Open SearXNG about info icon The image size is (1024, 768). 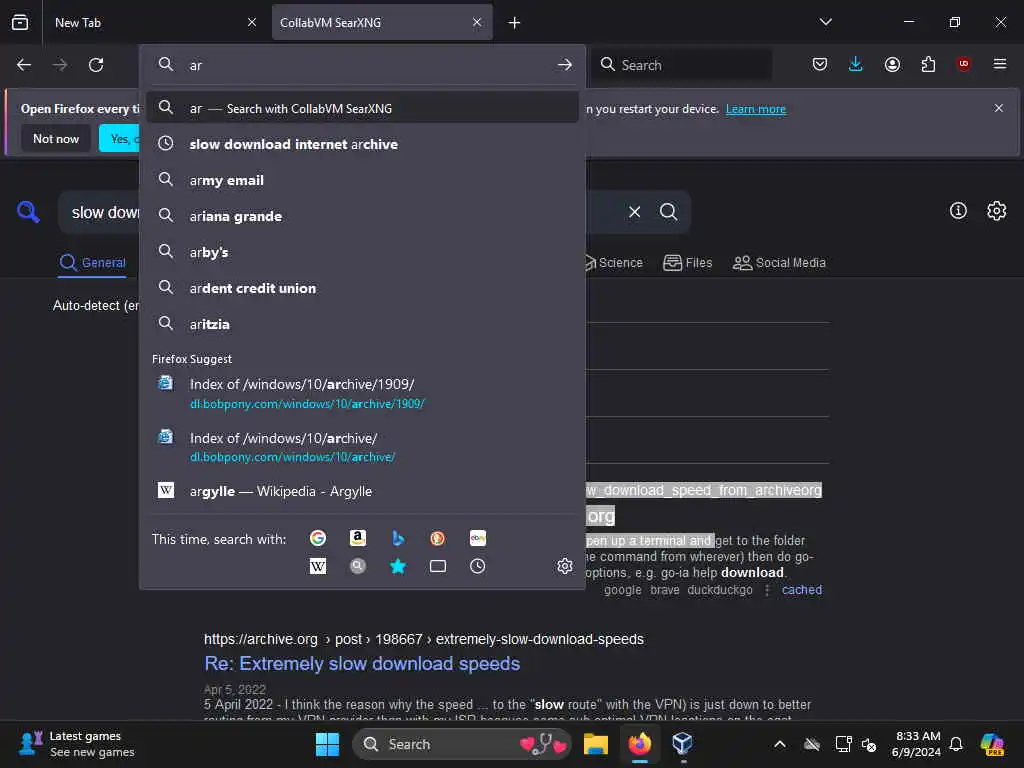coord(958,211)
